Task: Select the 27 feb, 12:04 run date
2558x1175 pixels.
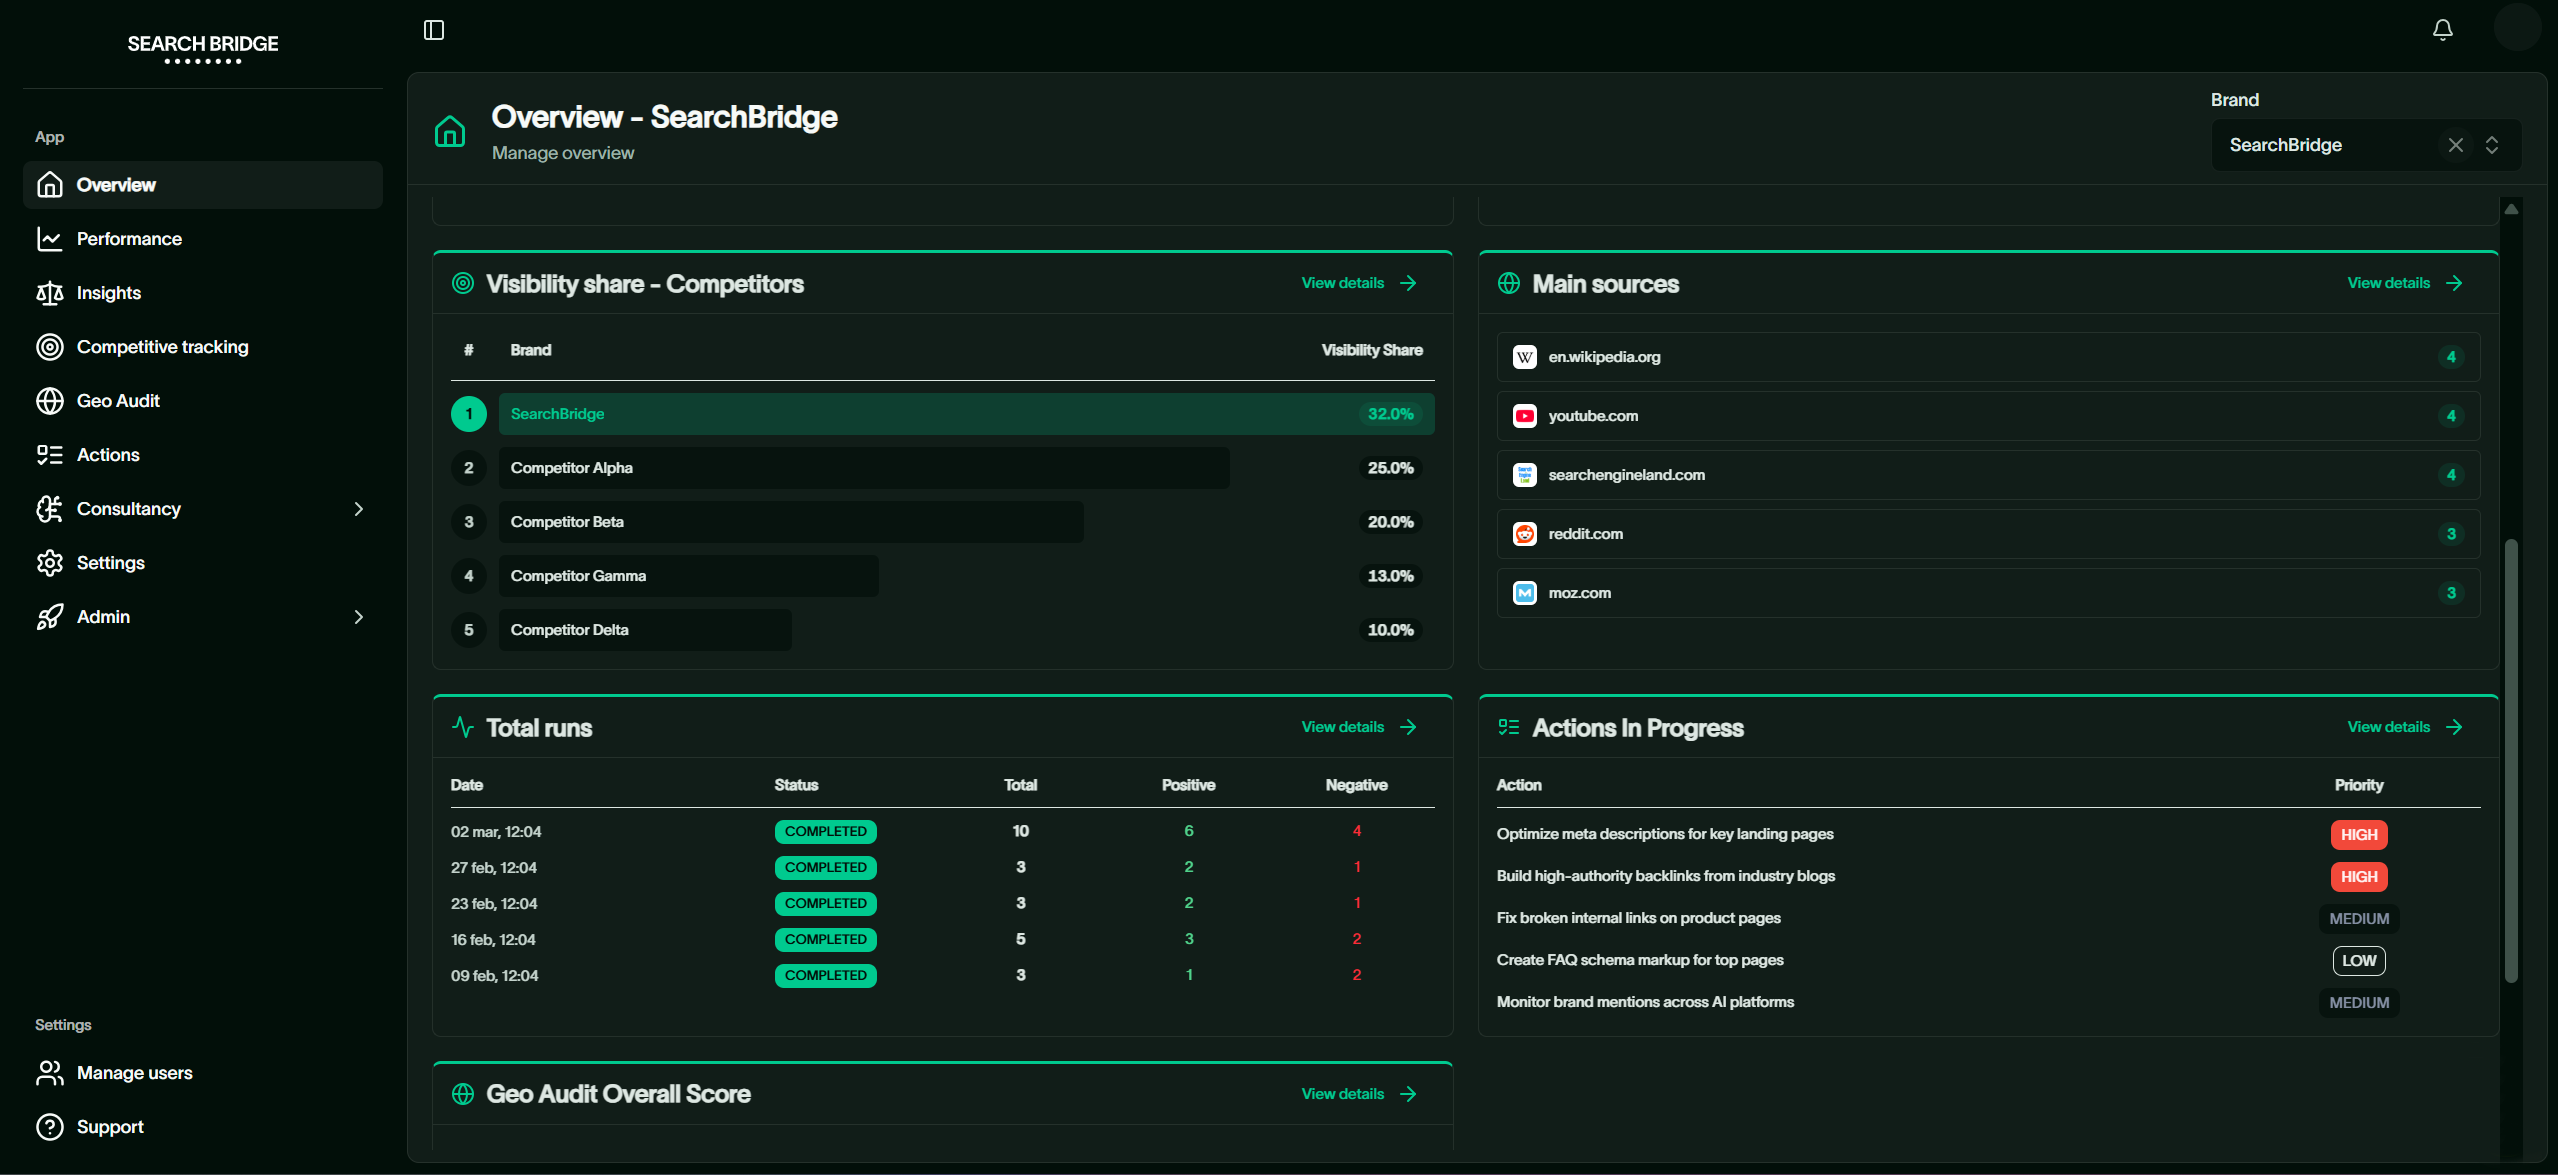Action: pos(494,867)
